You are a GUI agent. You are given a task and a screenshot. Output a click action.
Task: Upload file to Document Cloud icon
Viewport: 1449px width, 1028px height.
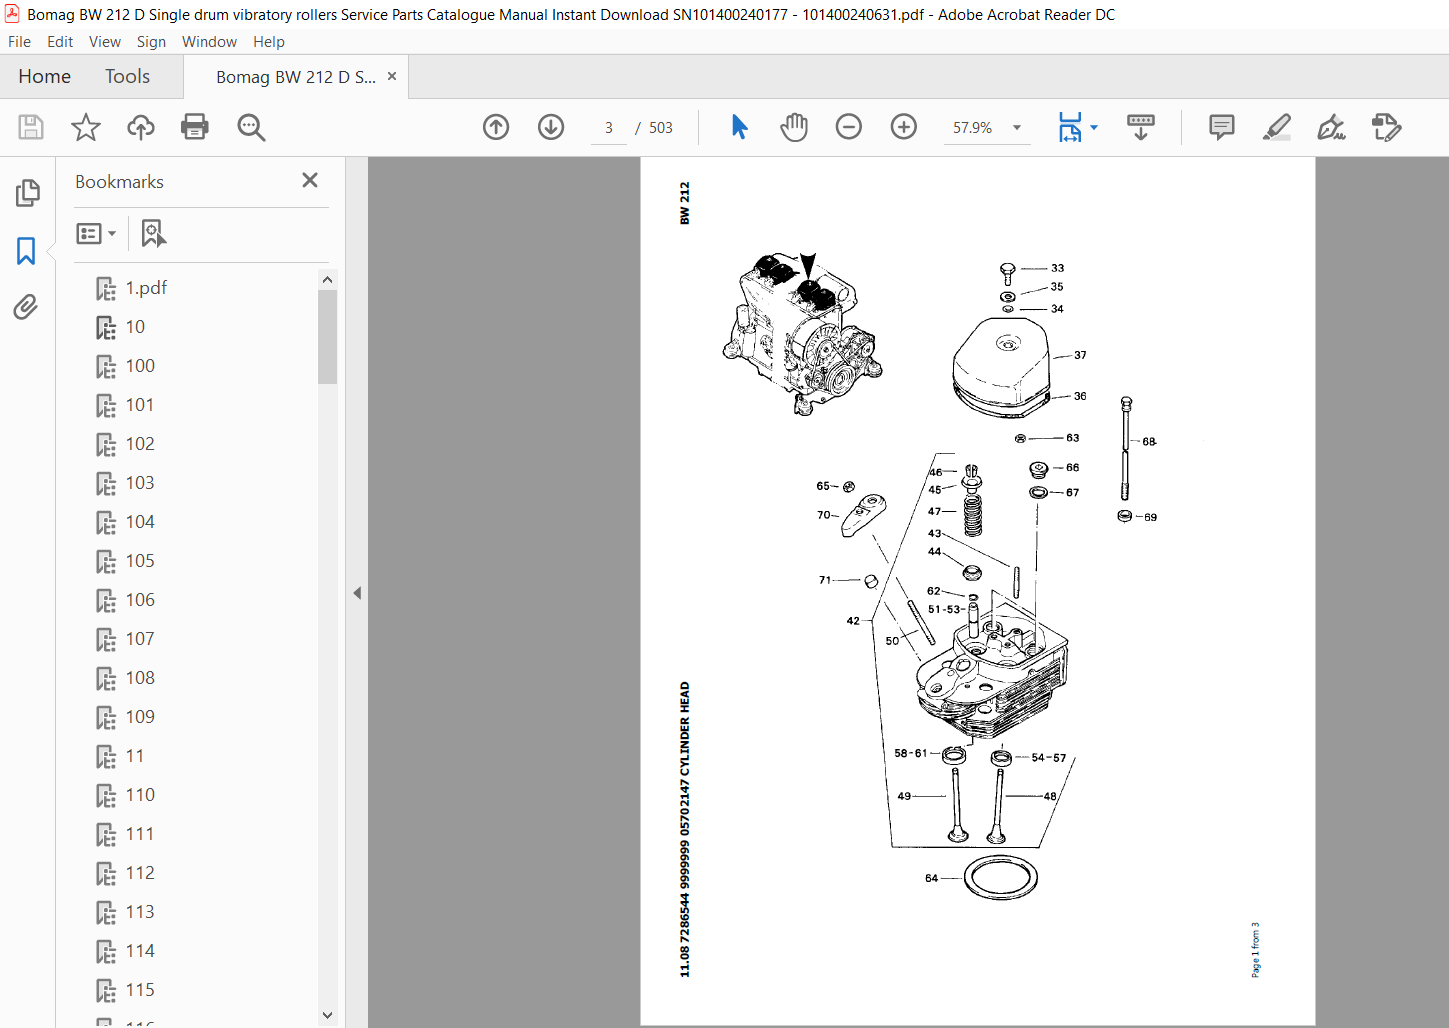[x=141, y=127]
